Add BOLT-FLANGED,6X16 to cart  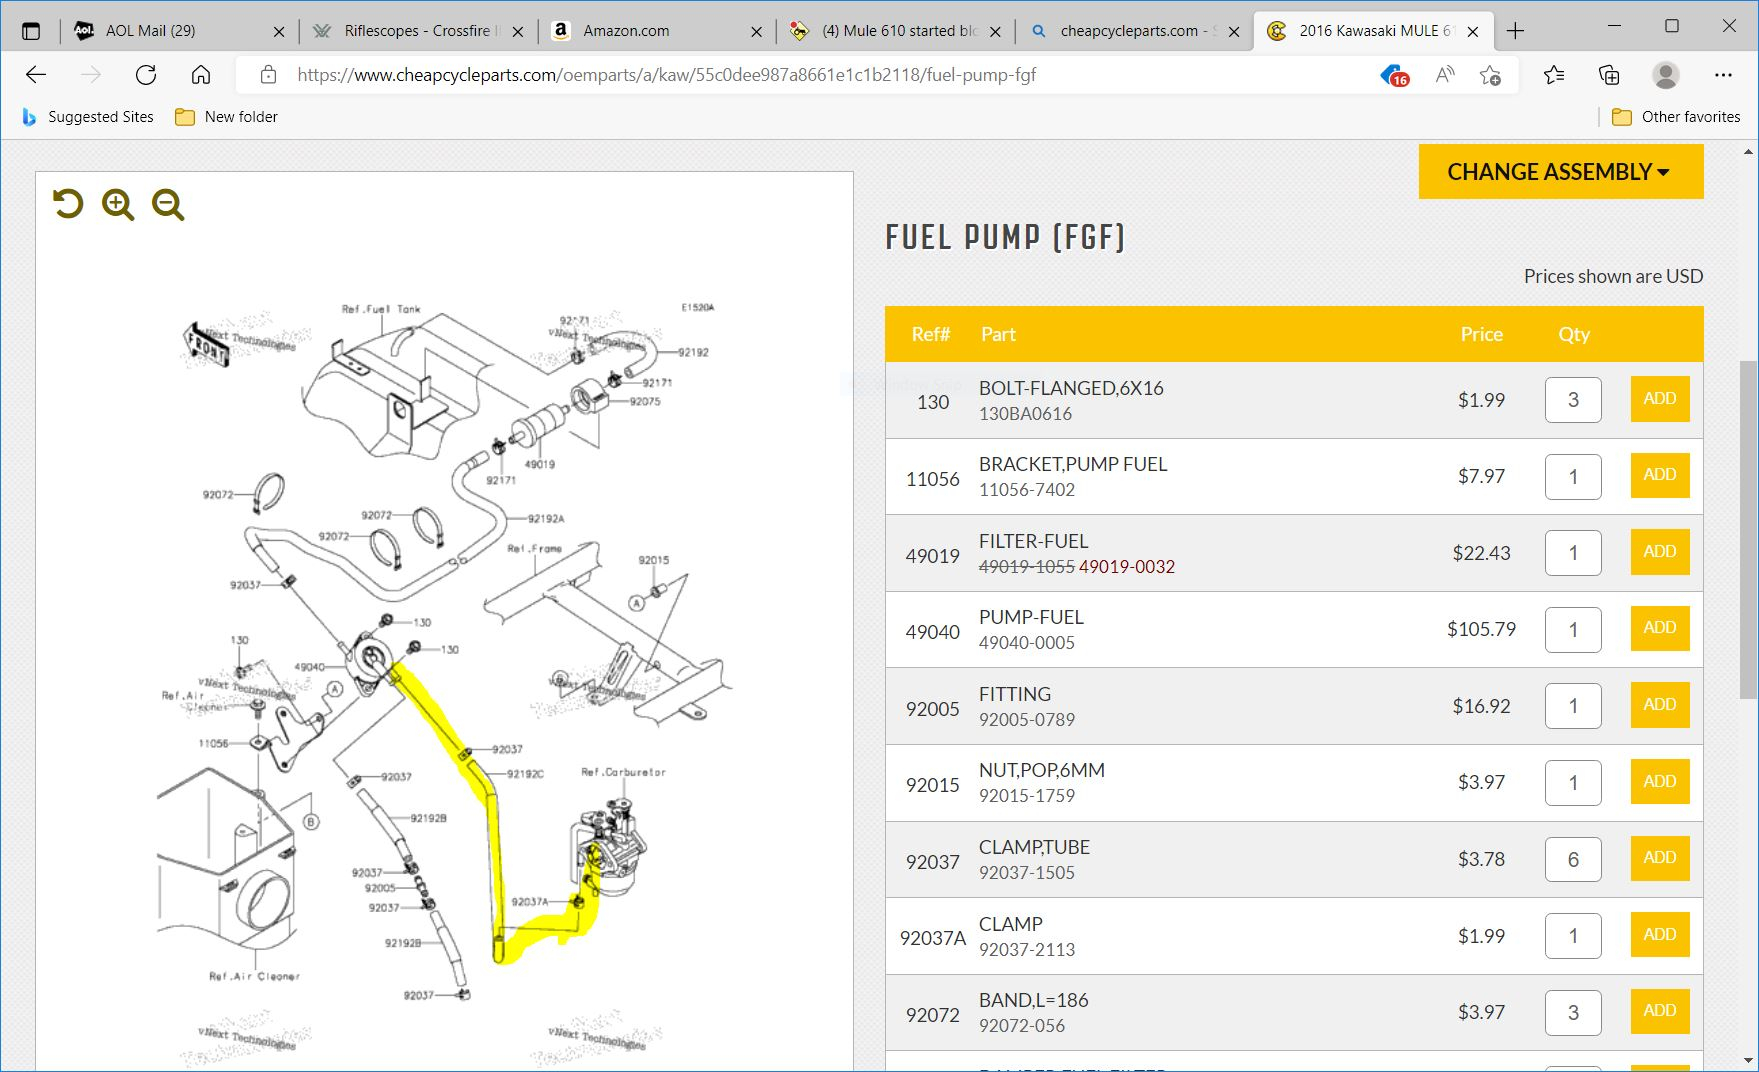(x=1660, y=399)
